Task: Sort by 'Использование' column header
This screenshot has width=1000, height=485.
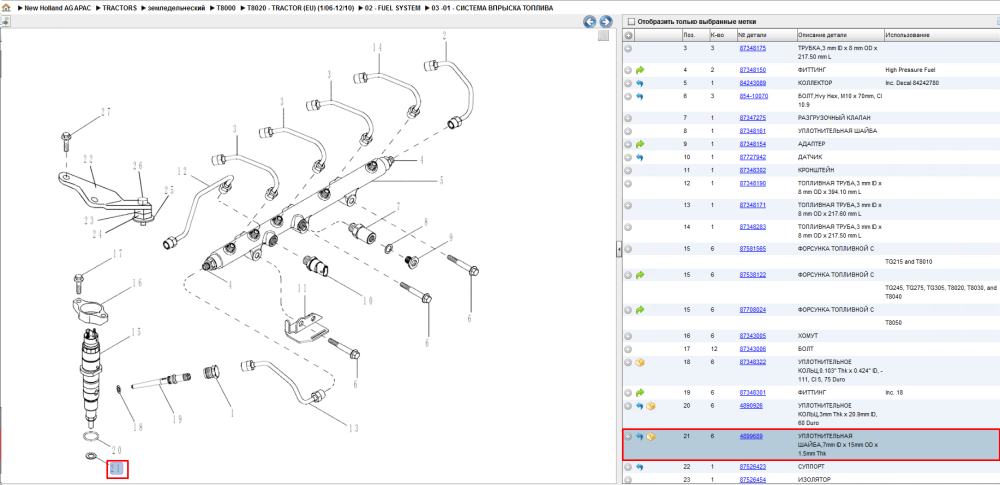Action: [941, 35]
